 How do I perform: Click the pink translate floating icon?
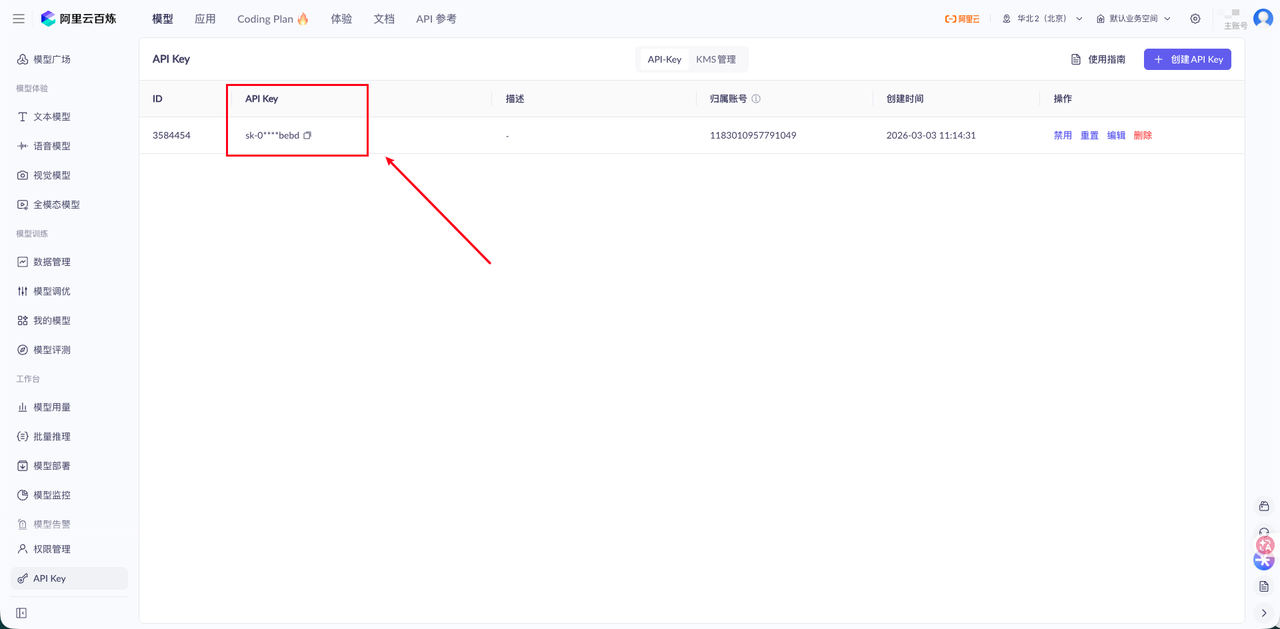pos(1265,545)
